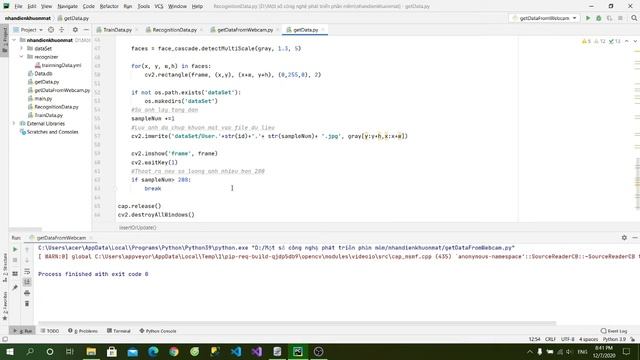Start debugging with the bug icon
640x360 pixels.
pyautogui.click(x=599, y=18)
